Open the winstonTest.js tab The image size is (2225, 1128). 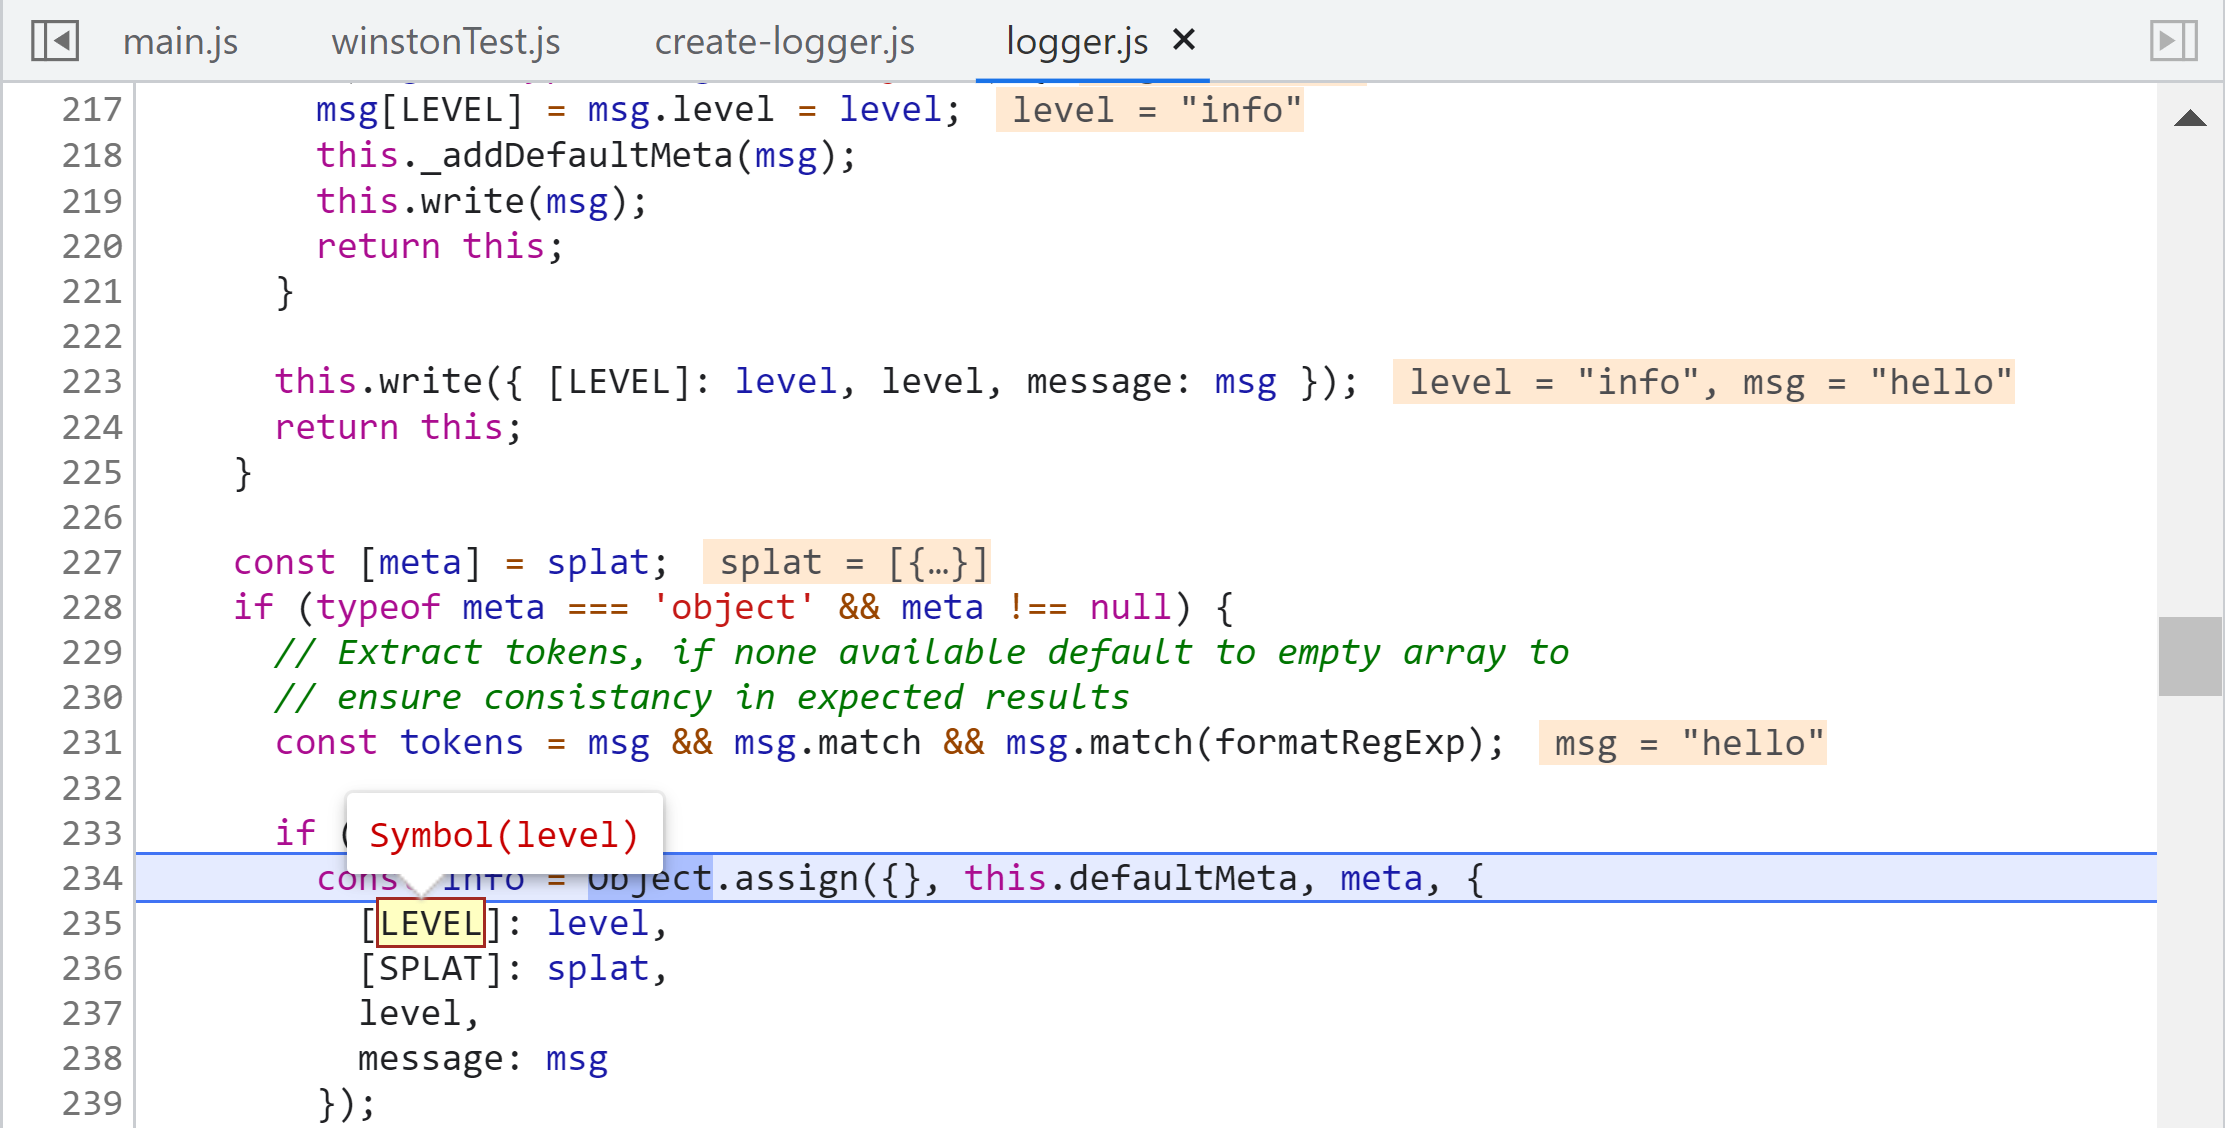[x=445, y=42]
